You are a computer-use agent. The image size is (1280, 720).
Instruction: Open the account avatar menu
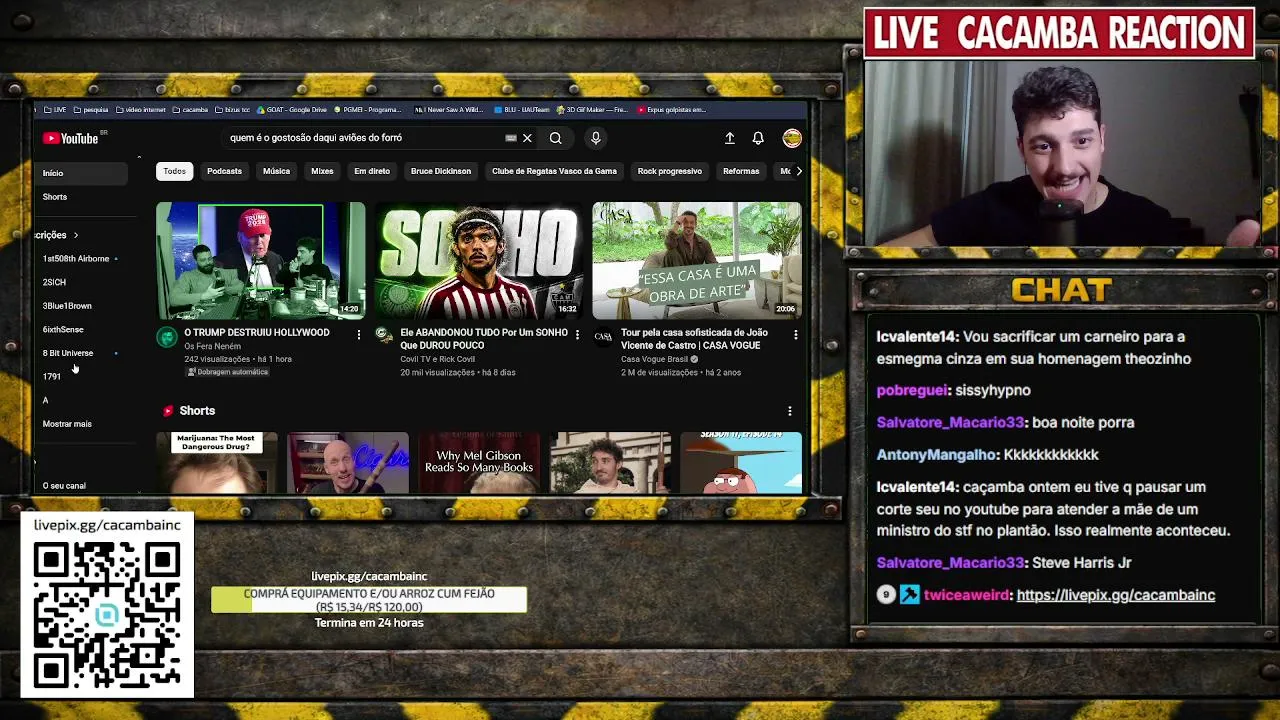tap(792, 138)
